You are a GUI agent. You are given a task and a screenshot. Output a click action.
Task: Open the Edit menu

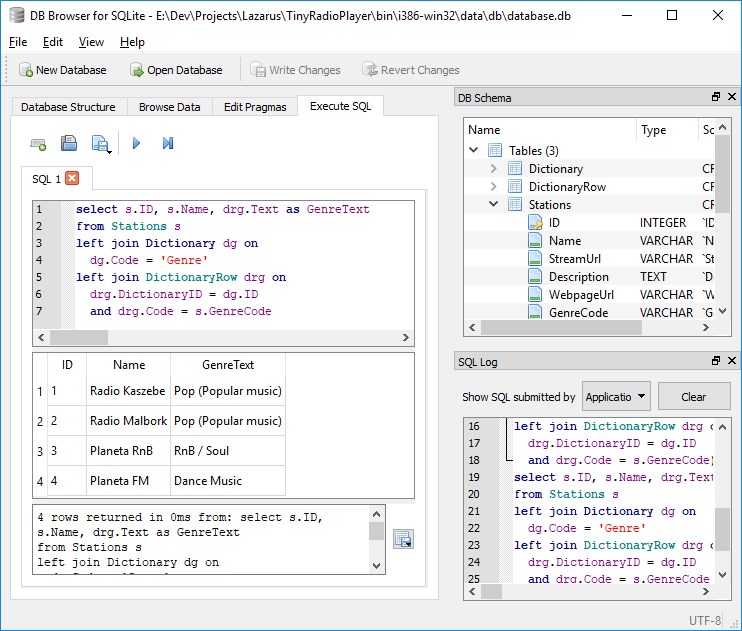(x=53, y=42)
